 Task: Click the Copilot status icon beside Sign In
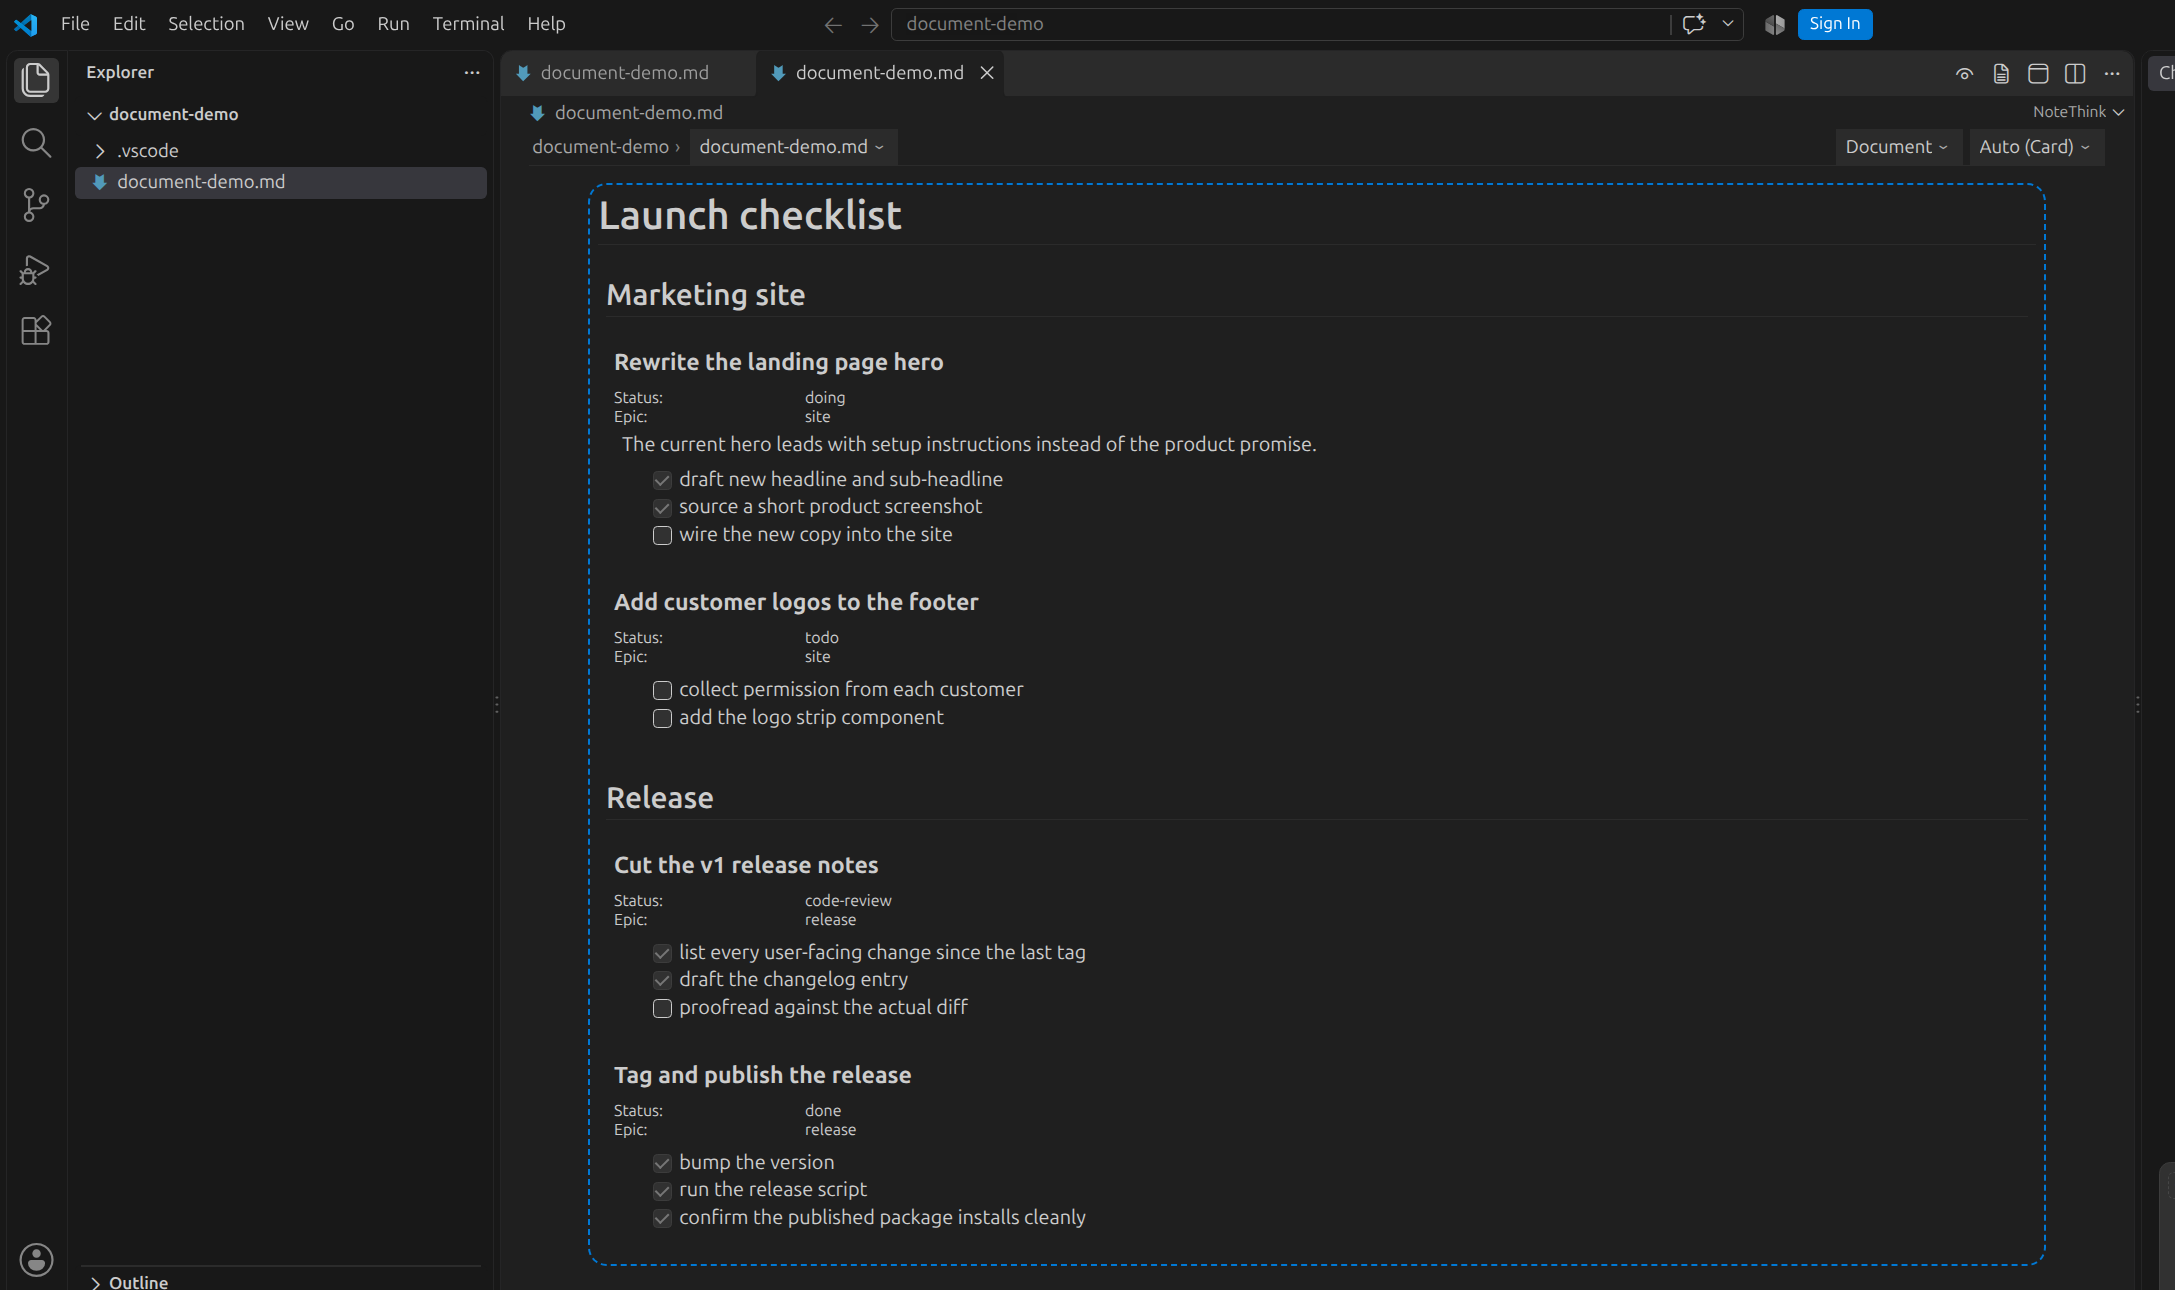1775,24
